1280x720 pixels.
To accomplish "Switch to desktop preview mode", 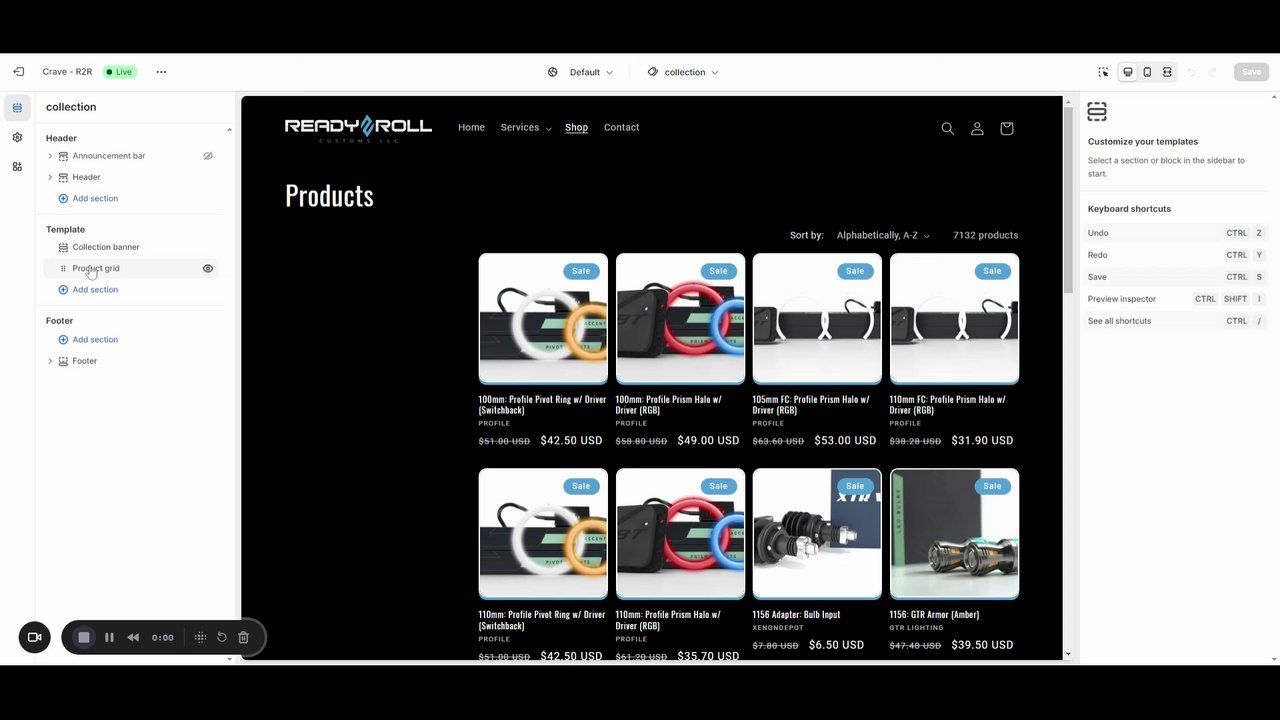I will (1128, 72).
